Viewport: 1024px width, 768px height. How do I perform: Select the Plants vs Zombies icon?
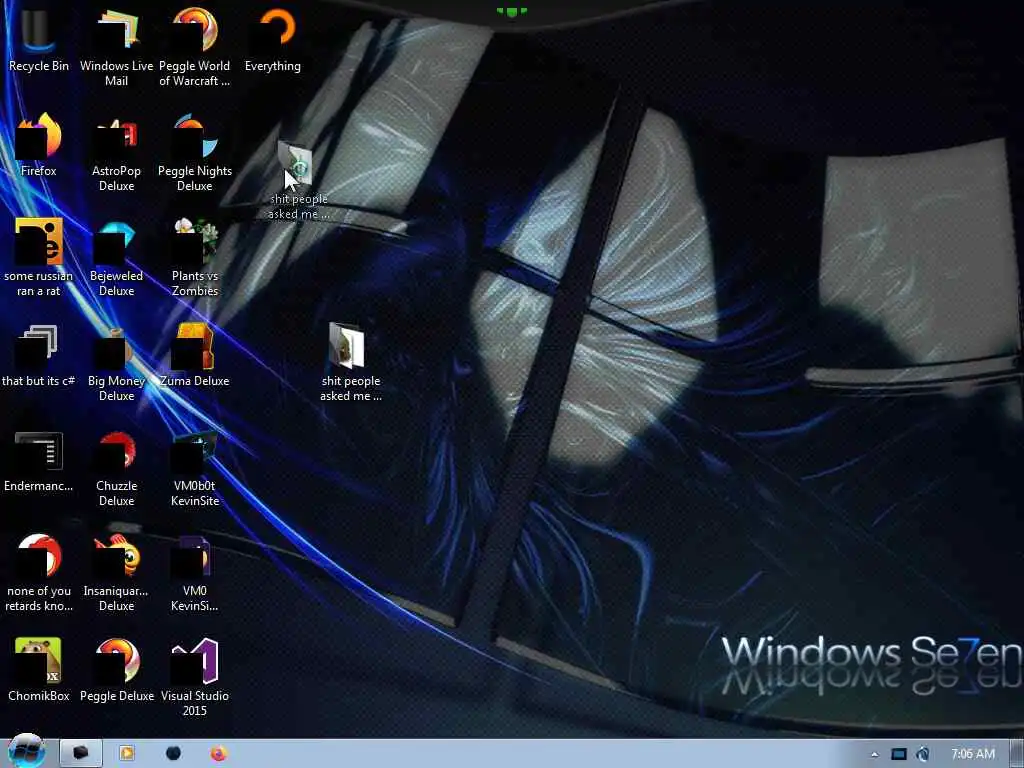(195, 257)
